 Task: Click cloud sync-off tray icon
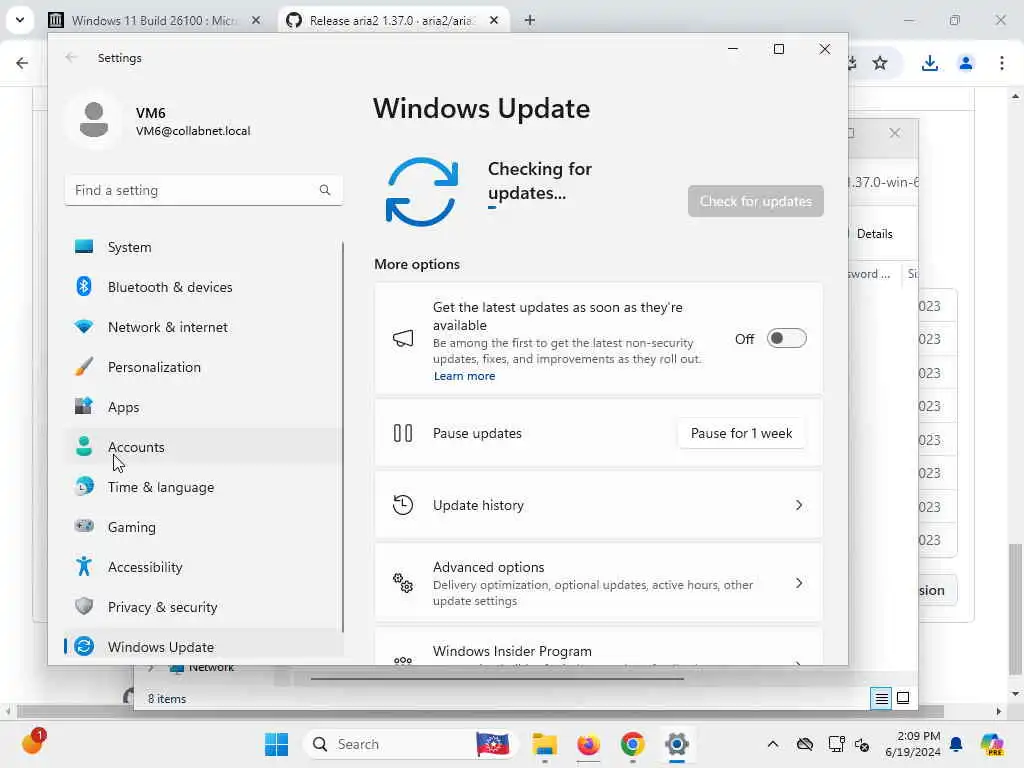[805, 744]
